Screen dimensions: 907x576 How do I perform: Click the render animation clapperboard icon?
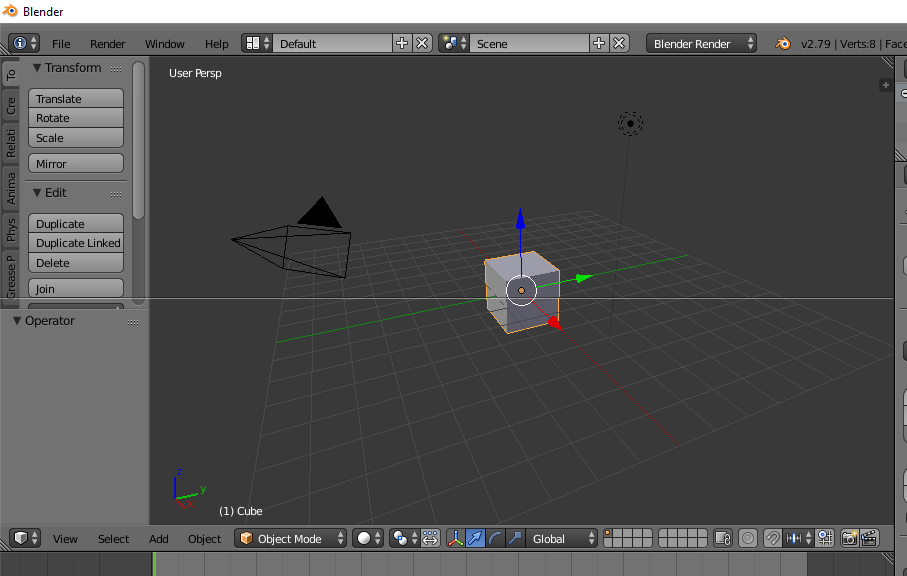pyautogui.click(x=868, y=538)
